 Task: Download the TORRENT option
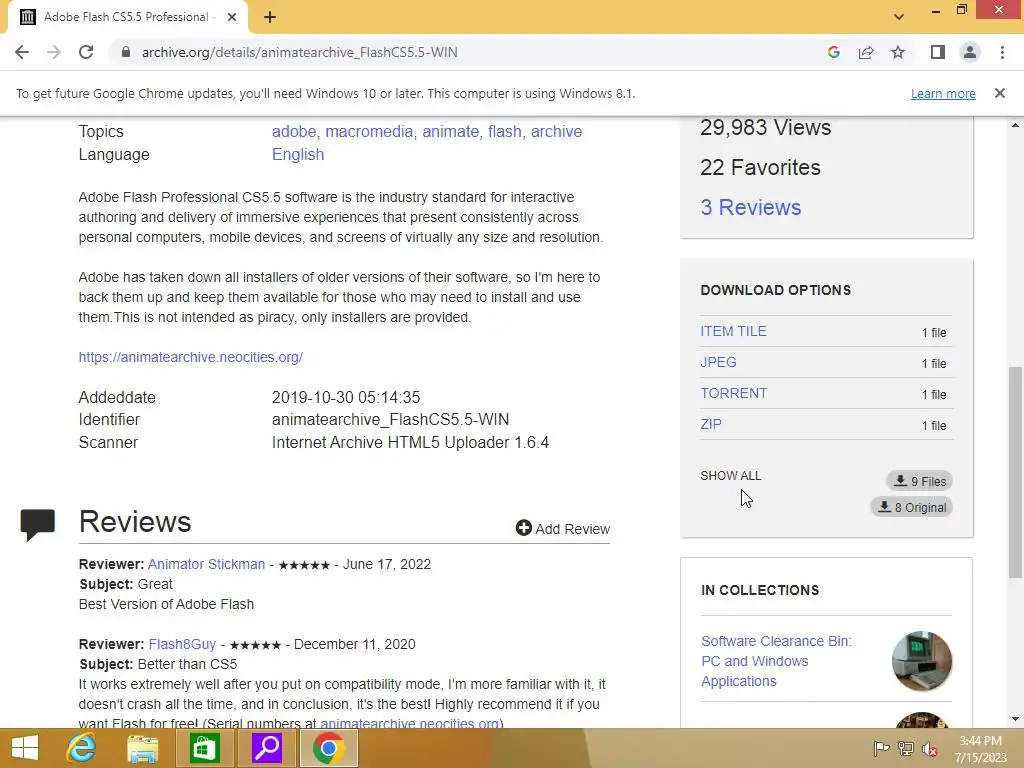click(x=733, y=393)
